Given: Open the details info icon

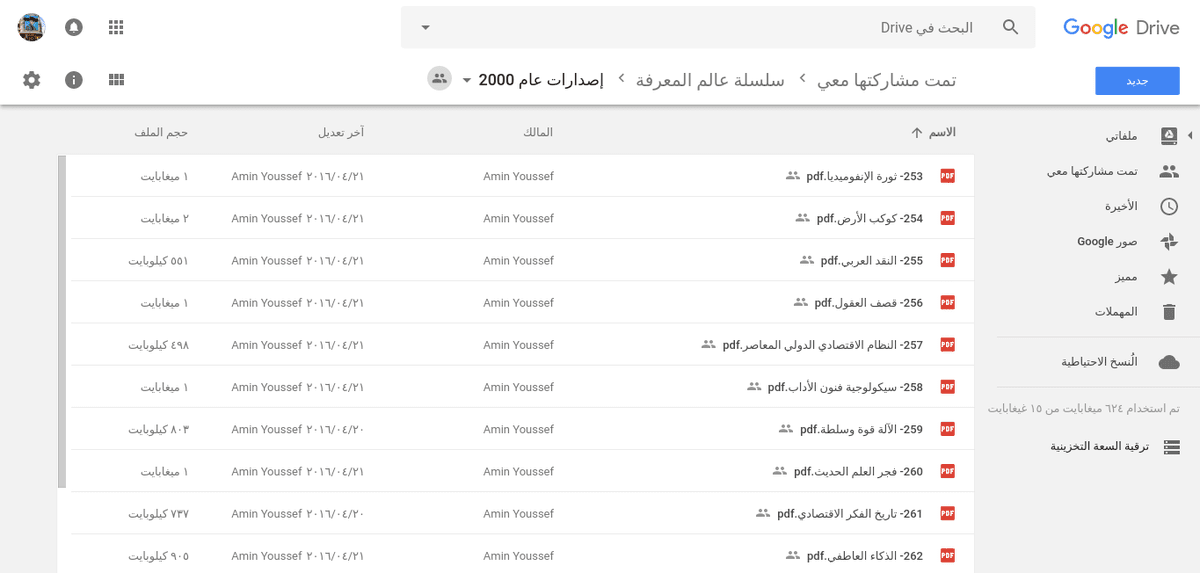Looking at the screenshot, I should tap(74, 80).
